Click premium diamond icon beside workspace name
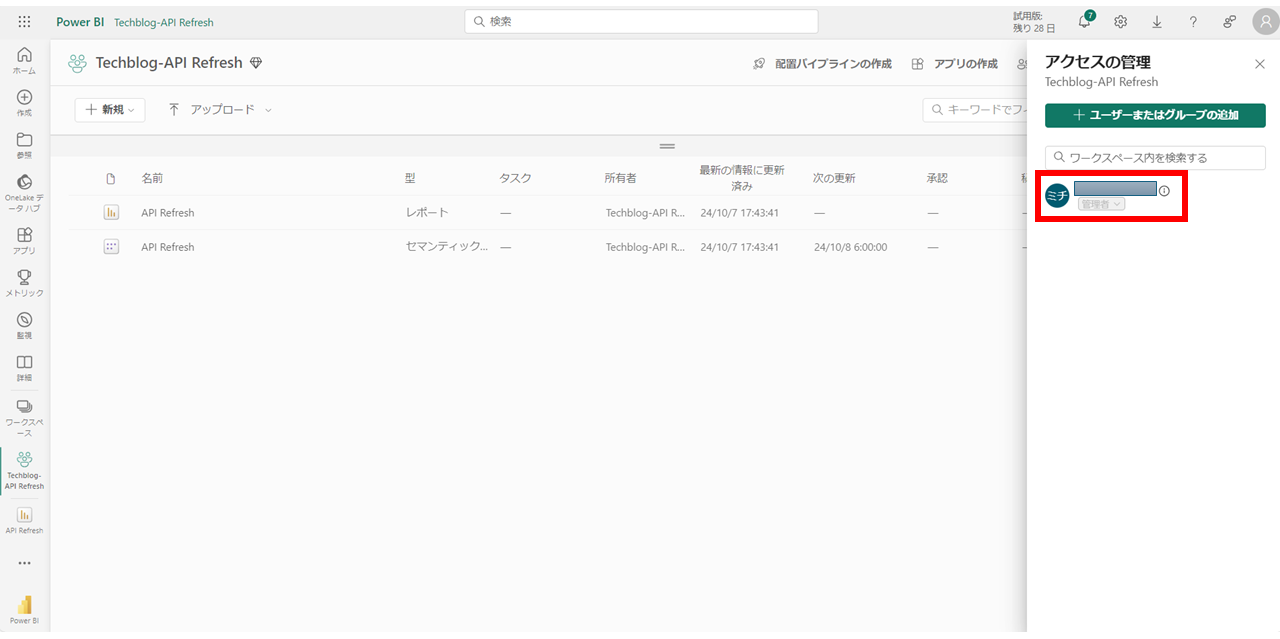The image size is (1280, 639). [x=256, y=63]
